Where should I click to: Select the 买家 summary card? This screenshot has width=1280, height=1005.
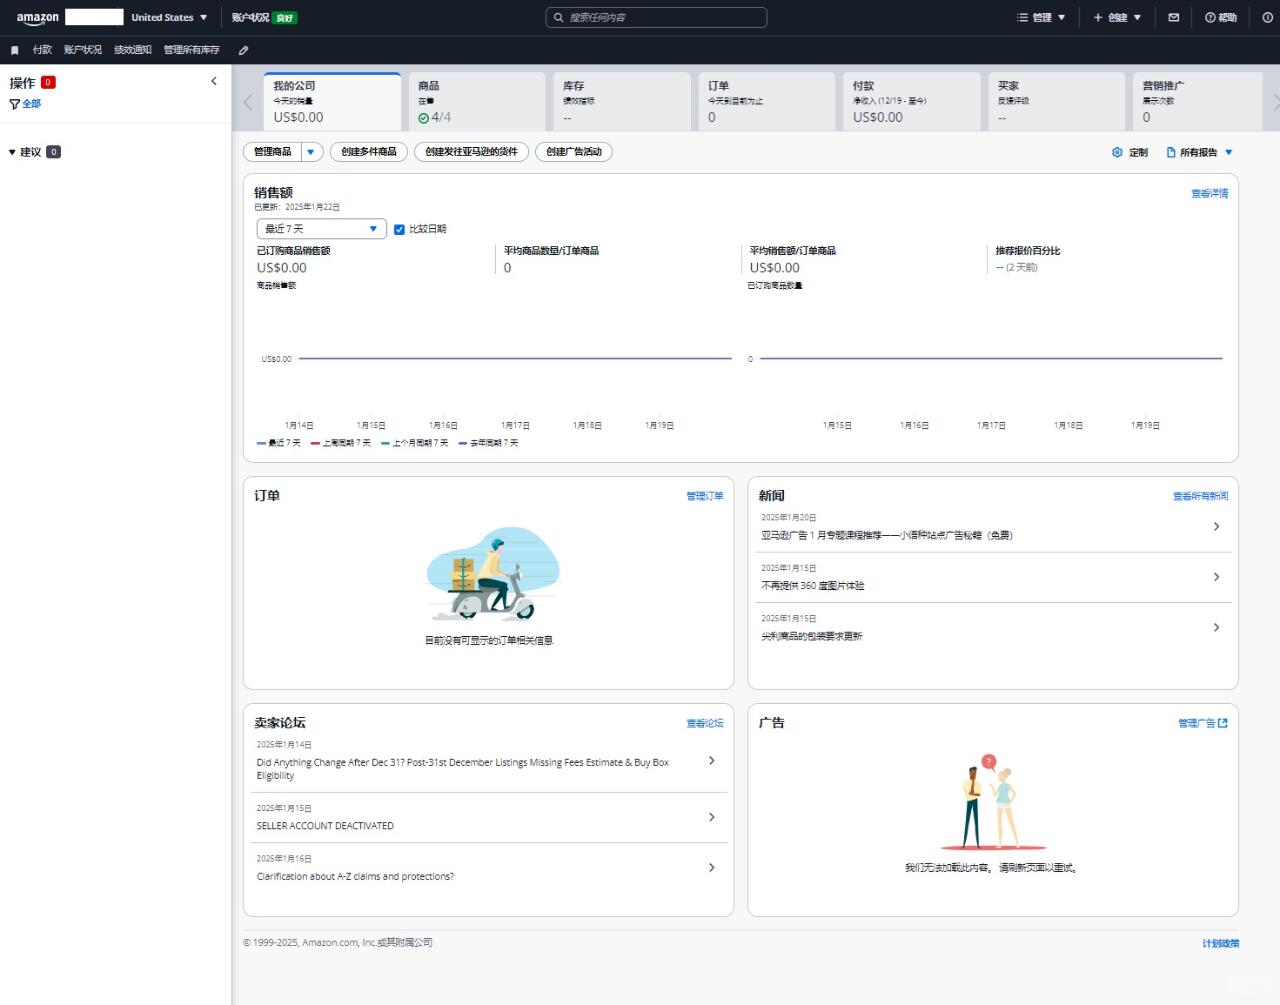click(x=1056, y=101)
